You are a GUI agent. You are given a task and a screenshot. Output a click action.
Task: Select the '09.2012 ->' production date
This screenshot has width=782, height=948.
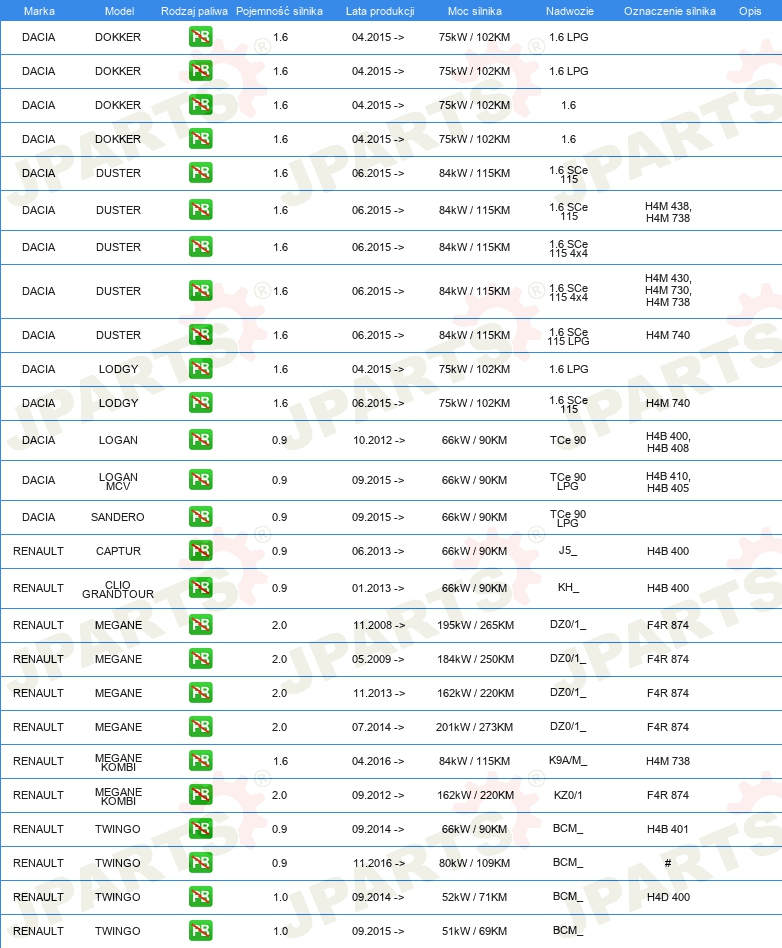tap(378, 795)
